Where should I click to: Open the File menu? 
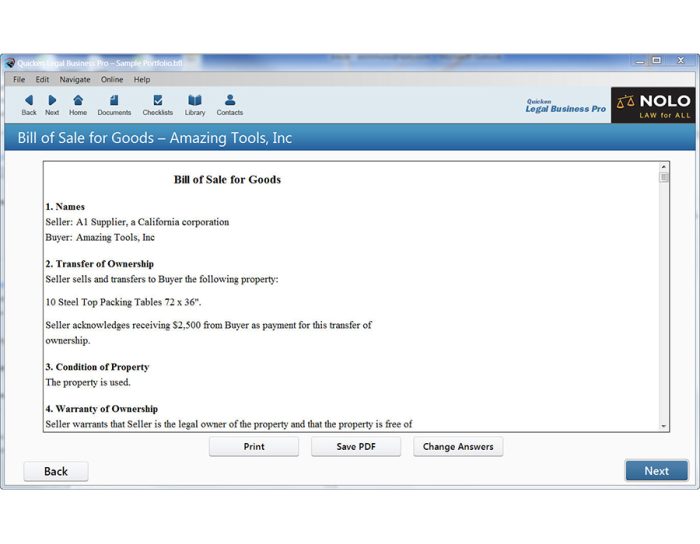tap(19, 79)
